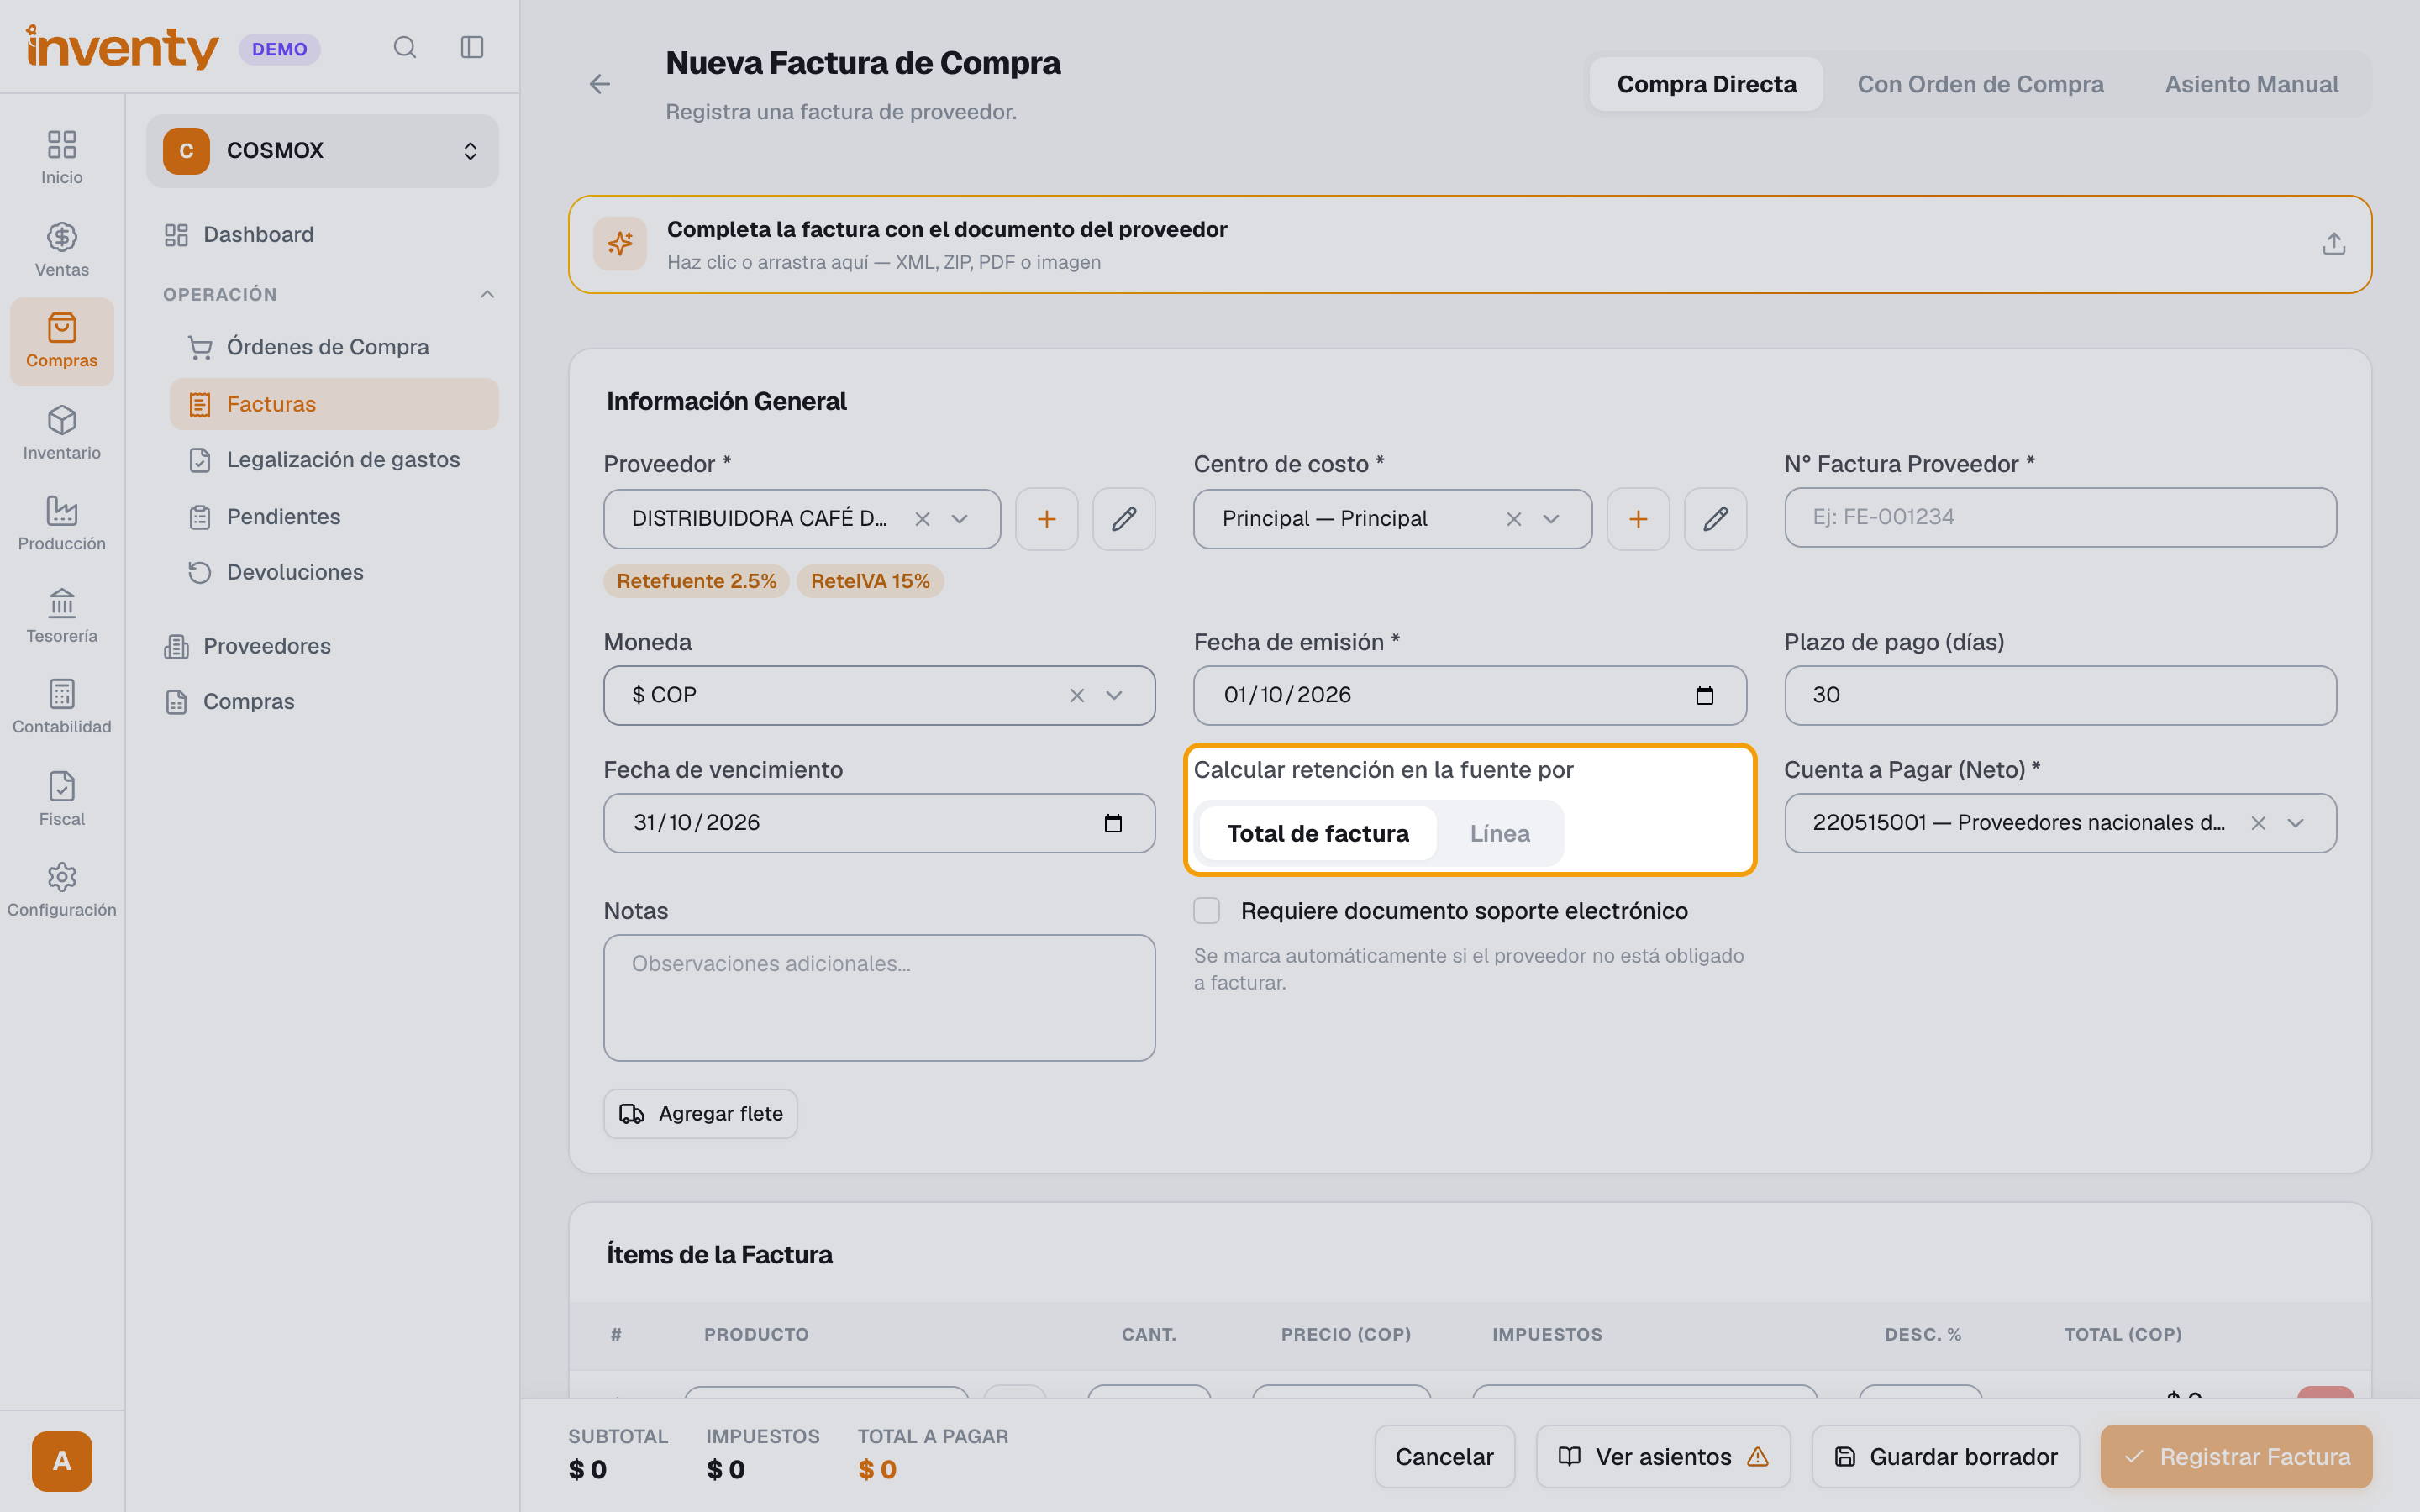Open the Tesorería module
The height and width of the screenshot is (1512, 2420).
pos(62,616)
